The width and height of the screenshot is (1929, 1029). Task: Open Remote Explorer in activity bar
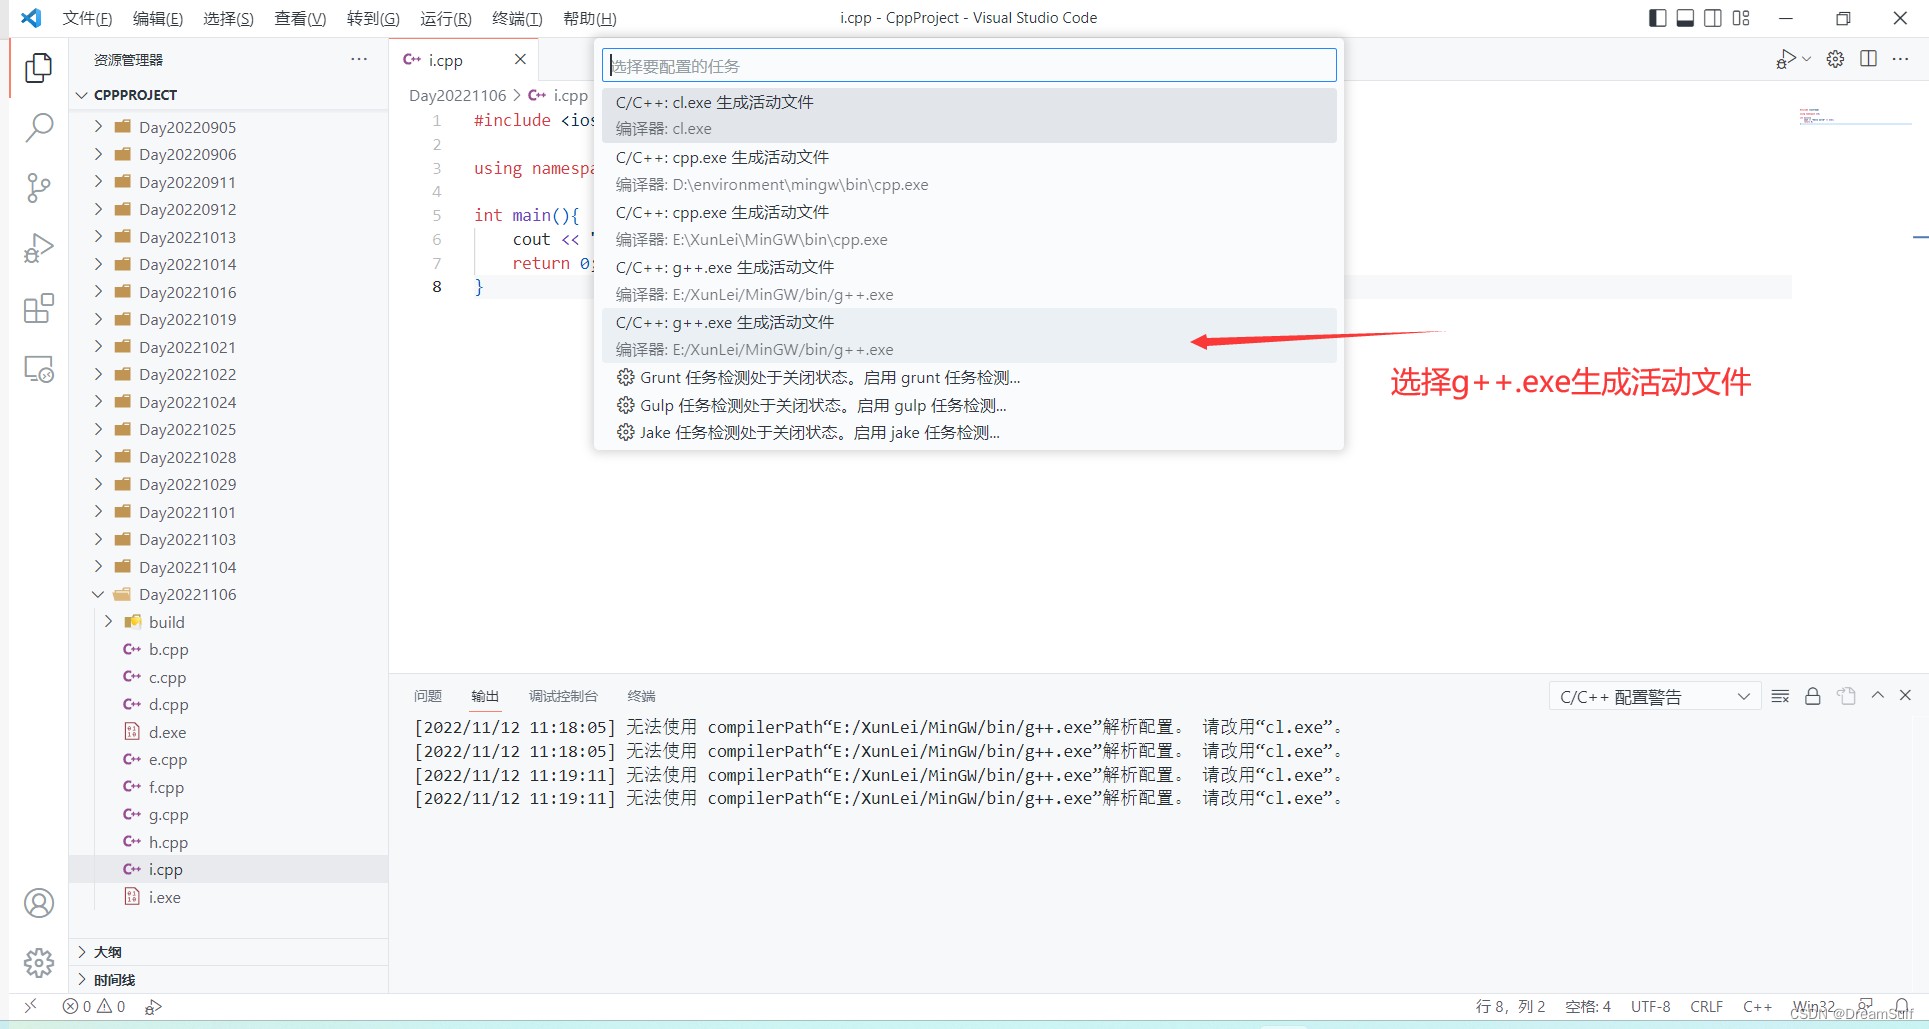coord(38,369)
